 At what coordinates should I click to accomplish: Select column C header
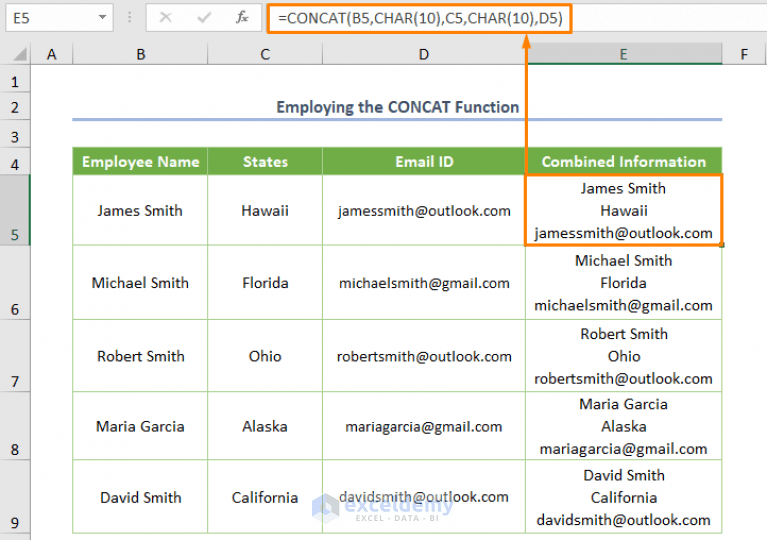tap(265, 54)
